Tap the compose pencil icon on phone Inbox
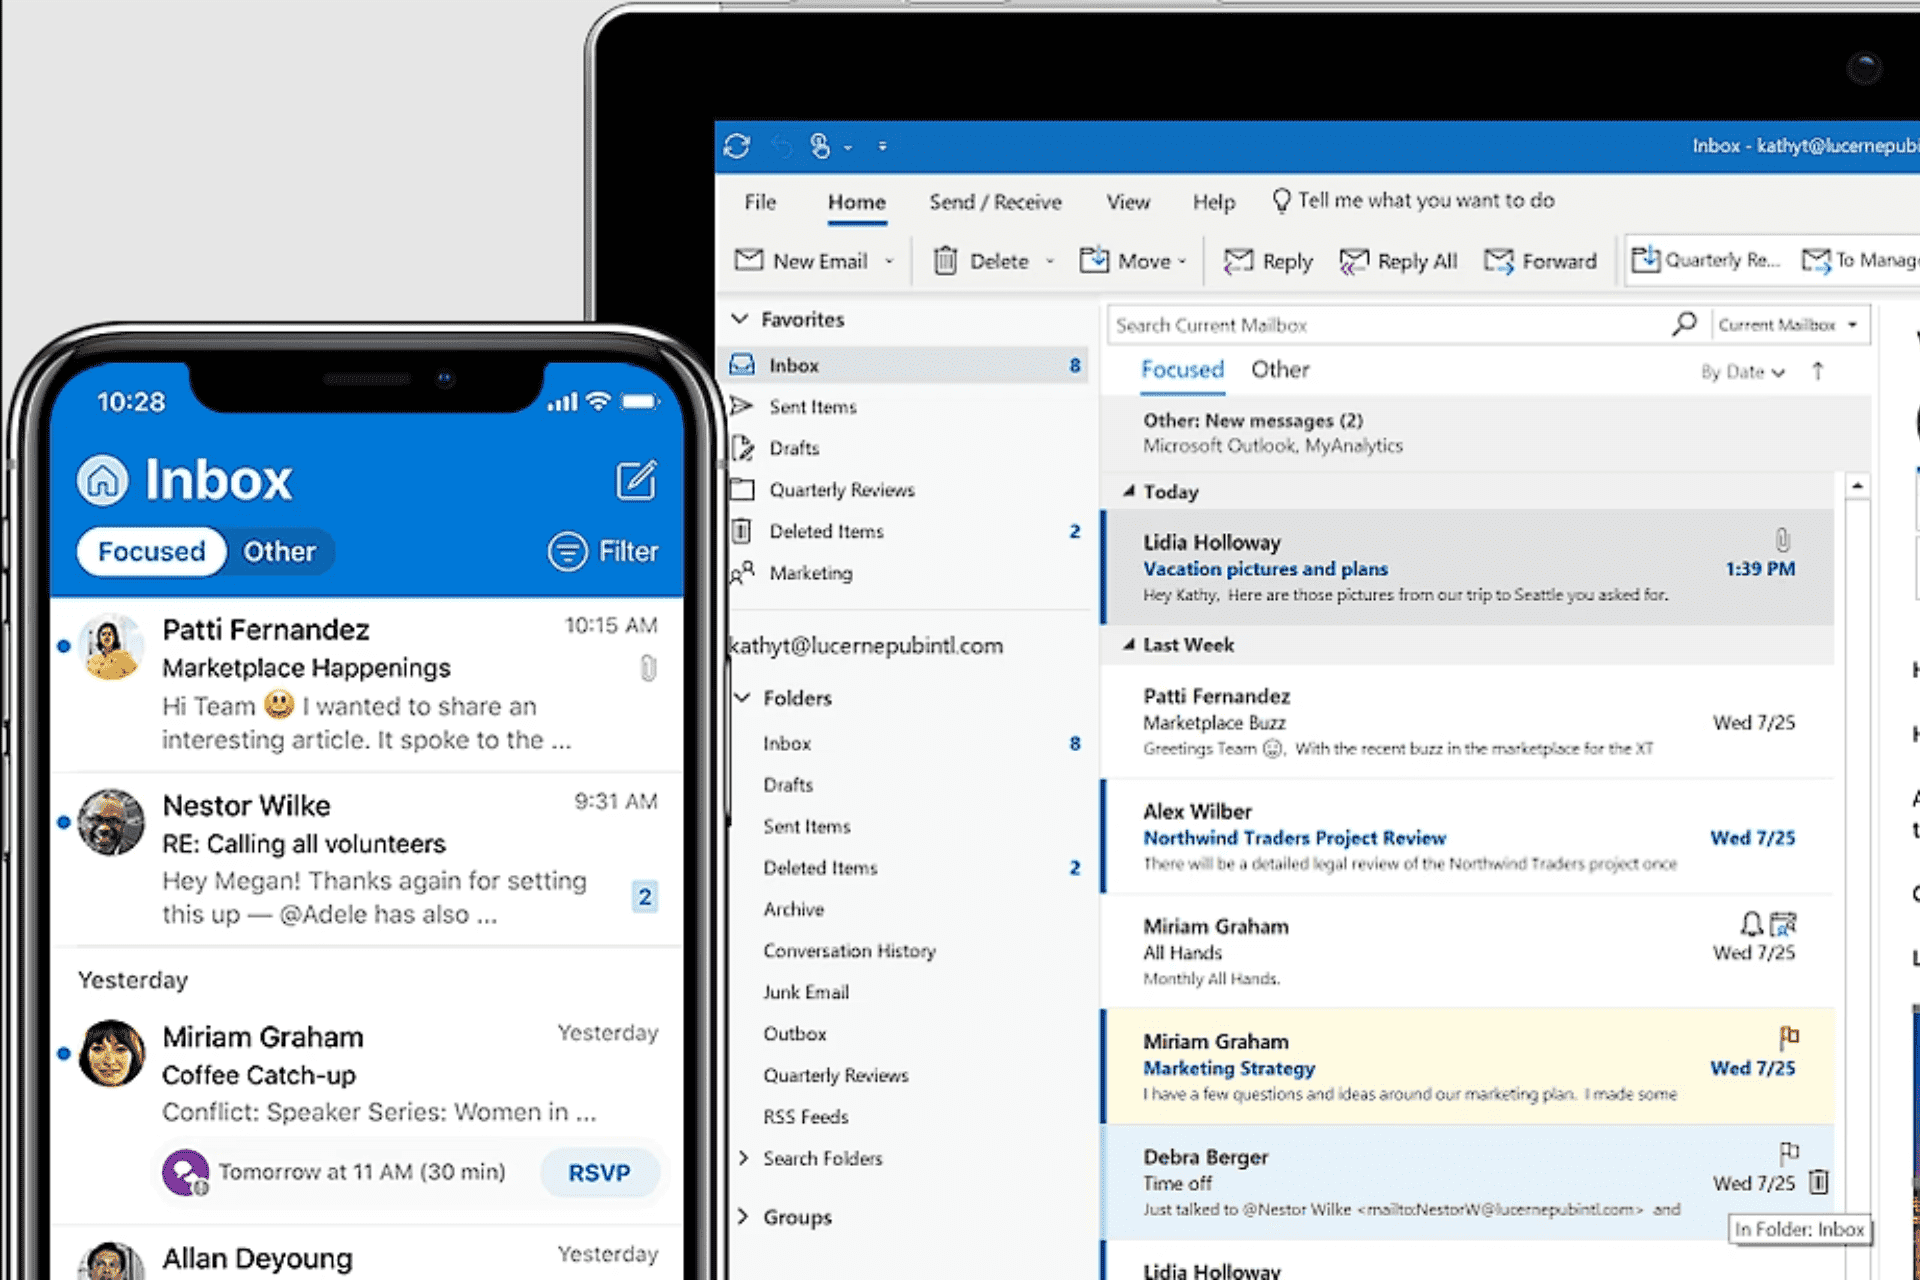 pos(636,480)
